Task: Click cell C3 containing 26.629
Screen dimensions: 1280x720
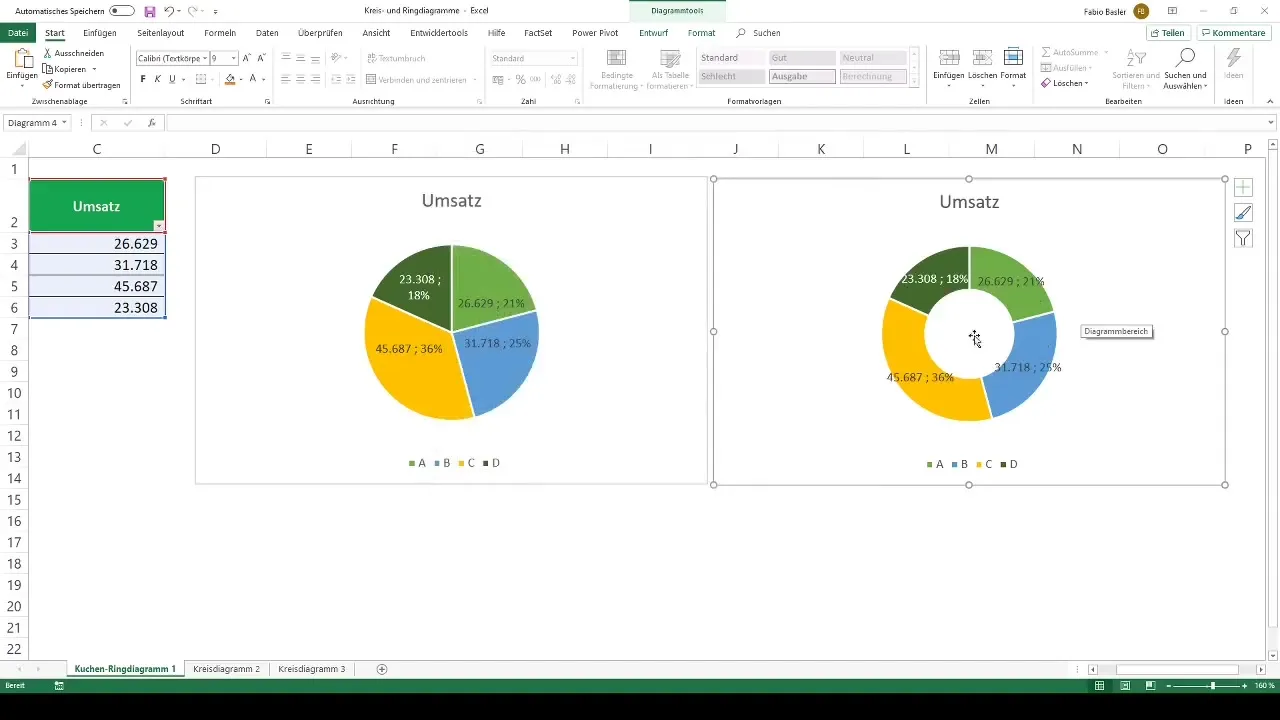Action: 97,244
